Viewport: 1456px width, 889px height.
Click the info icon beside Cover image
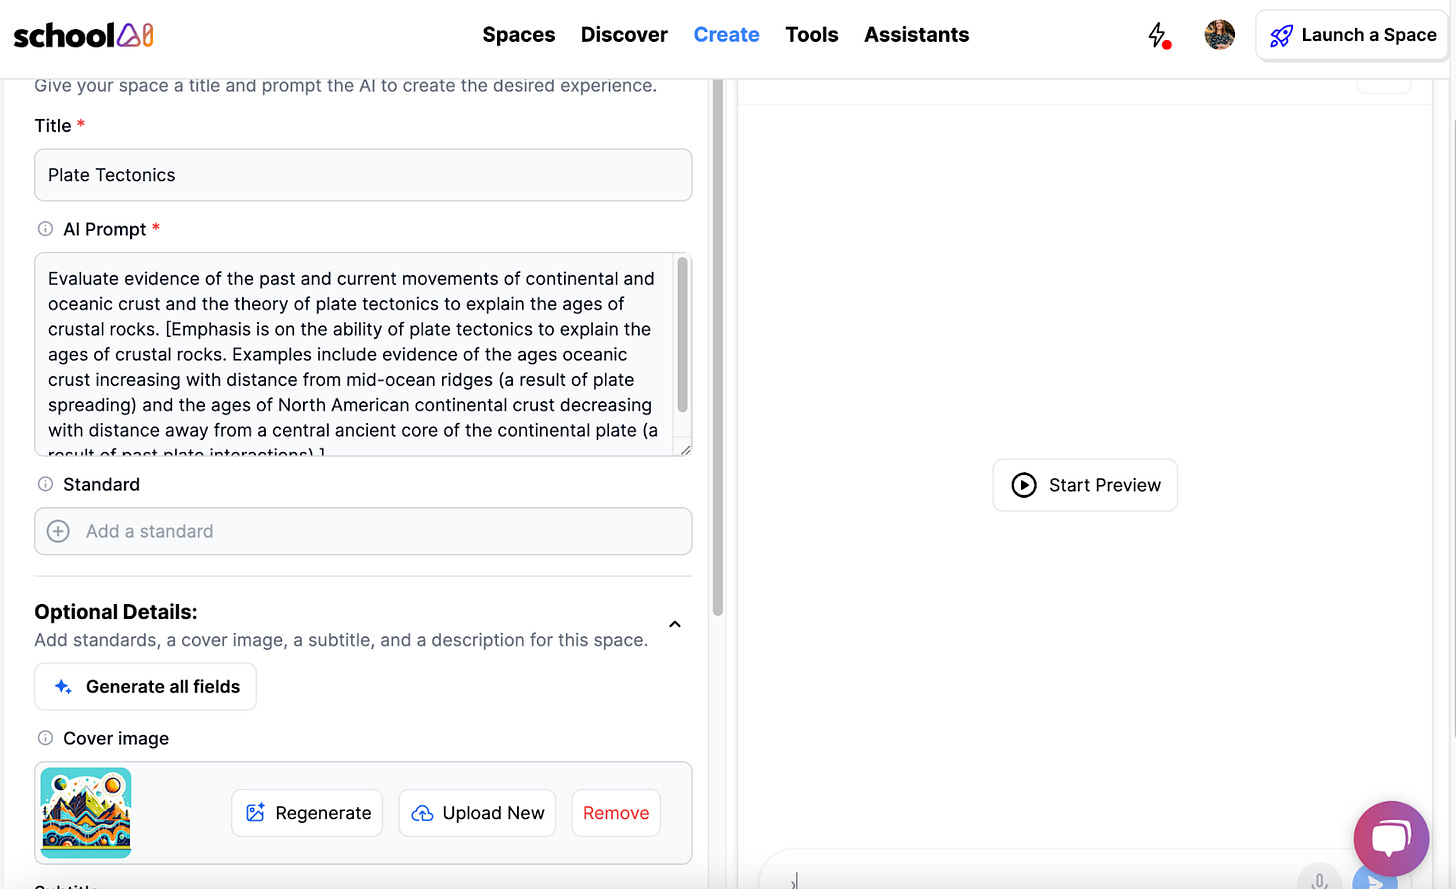pyautogui.click(x=45, y=738)
